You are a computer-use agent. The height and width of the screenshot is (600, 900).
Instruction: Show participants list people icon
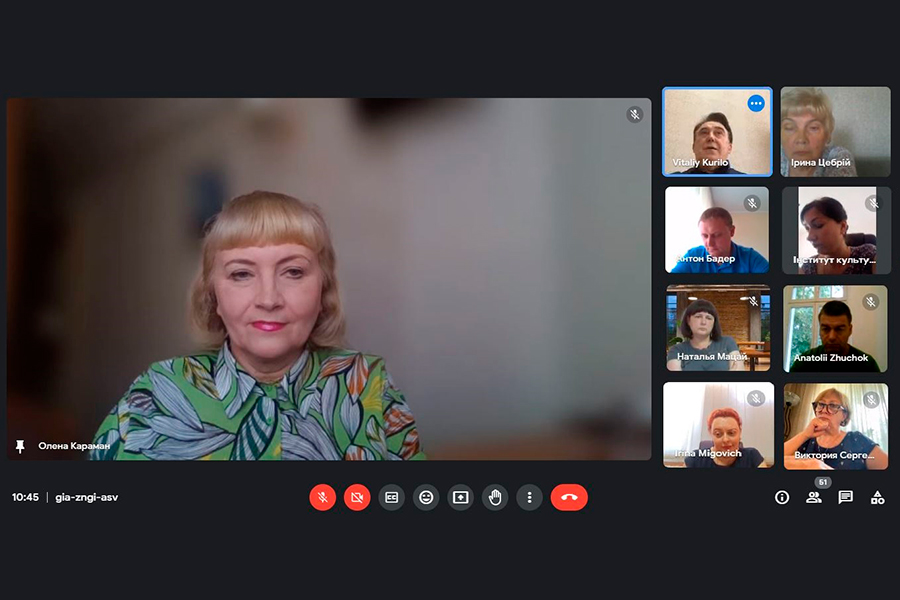pyautogui.click(x=813, y=497)
